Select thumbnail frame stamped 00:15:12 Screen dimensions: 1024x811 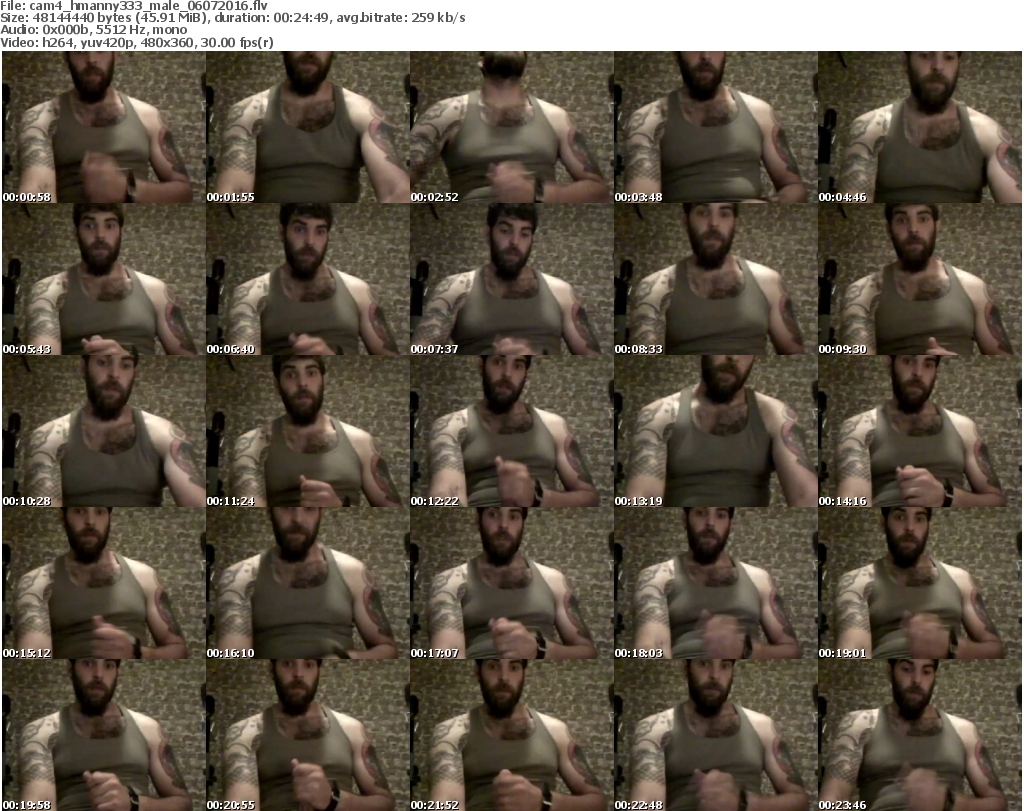(104, 584)
